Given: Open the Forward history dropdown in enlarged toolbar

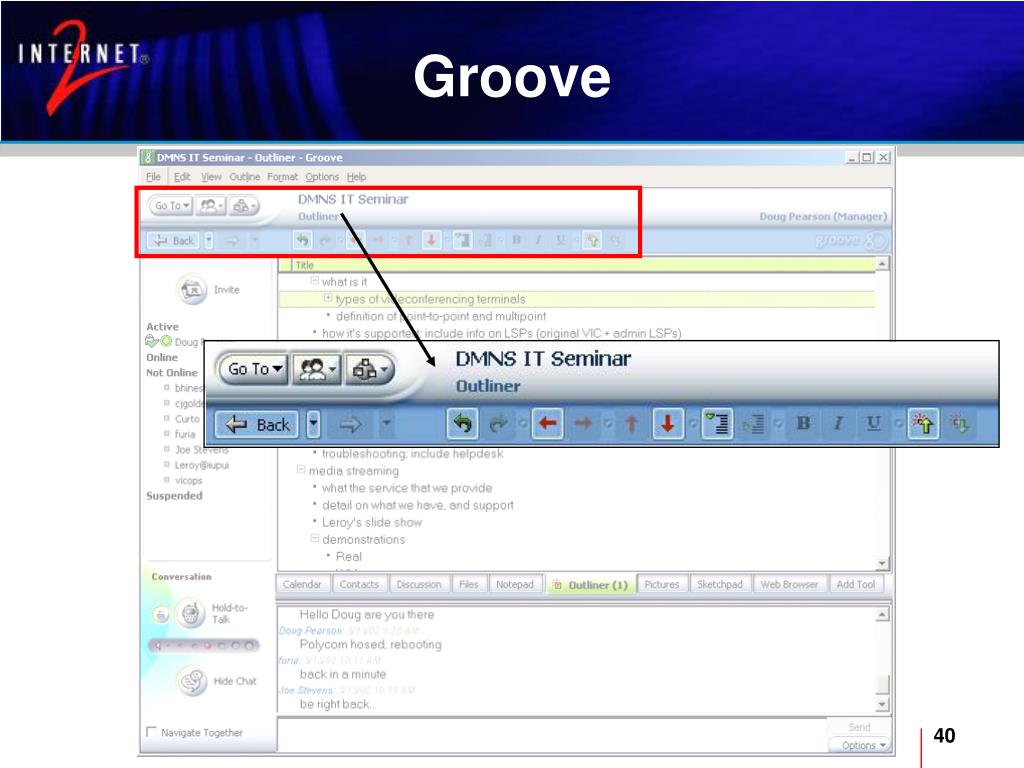Looking at the screenshot, I should click(387, 425).
